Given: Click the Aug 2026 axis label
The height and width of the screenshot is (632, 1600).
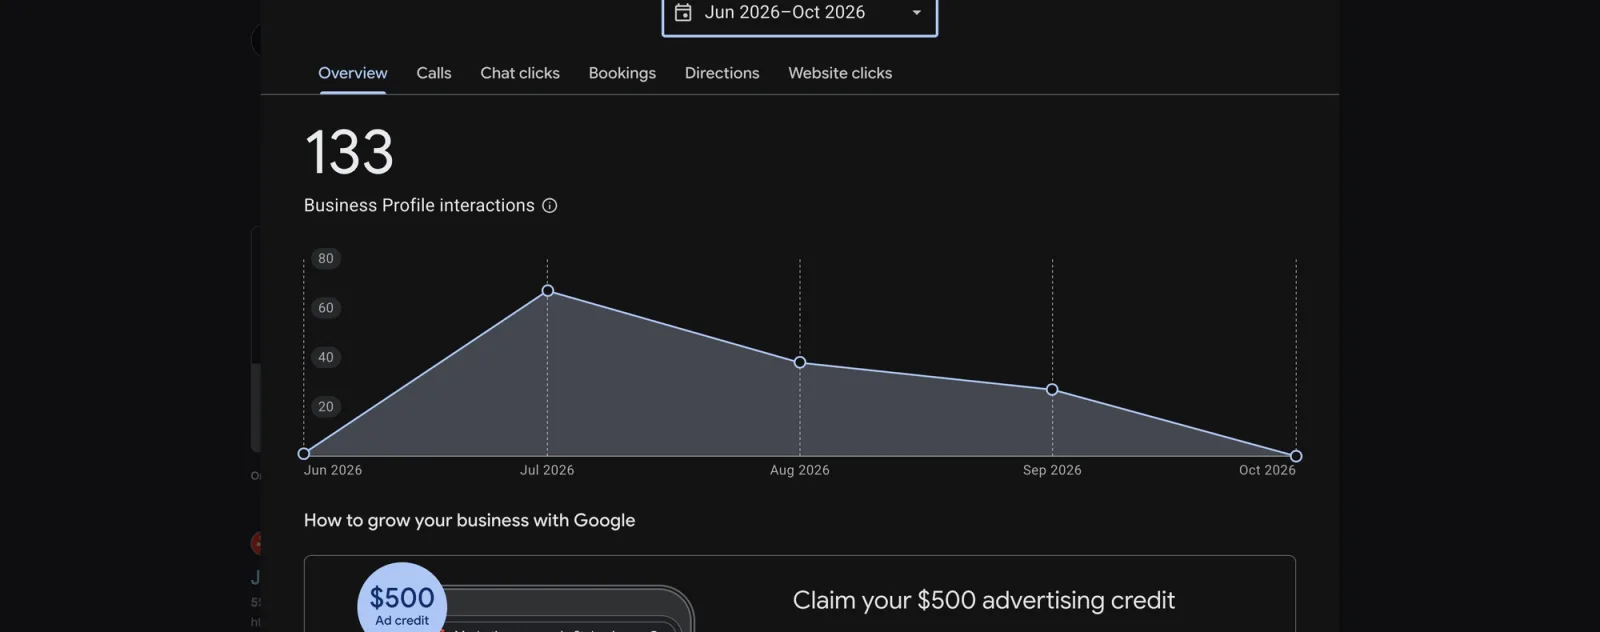Looking at the screenshot, I should pos(800,470).
